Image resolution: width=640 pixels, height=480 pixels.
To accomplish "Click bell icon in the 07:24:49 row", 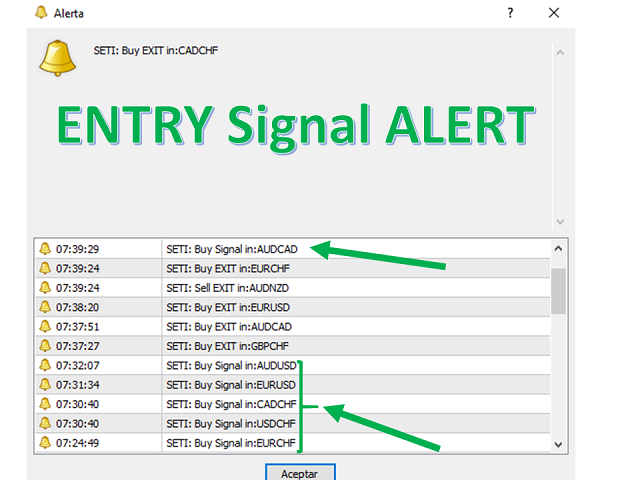I will click(x=45, y=442).
